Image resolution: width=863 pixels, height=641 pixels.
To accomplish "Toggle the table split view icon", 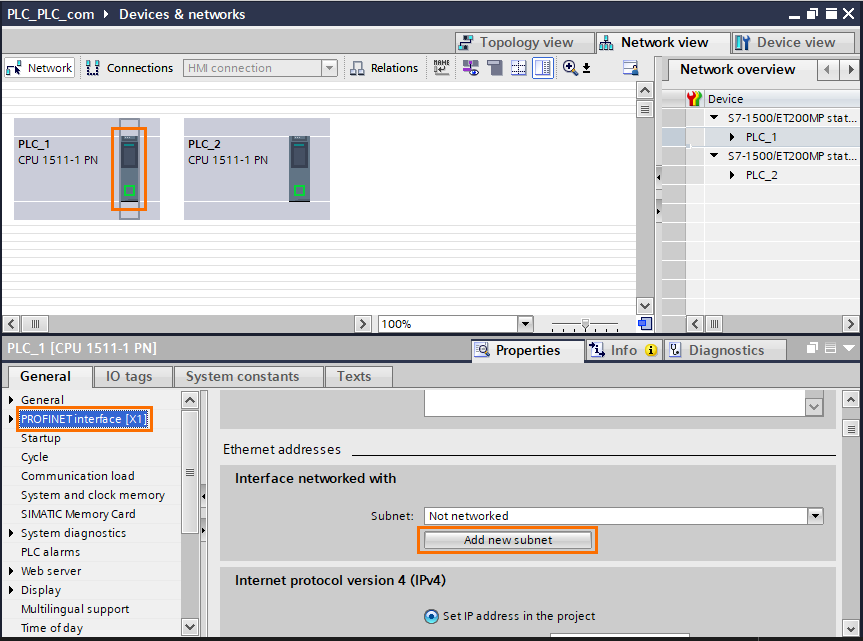I will [543, 68].
